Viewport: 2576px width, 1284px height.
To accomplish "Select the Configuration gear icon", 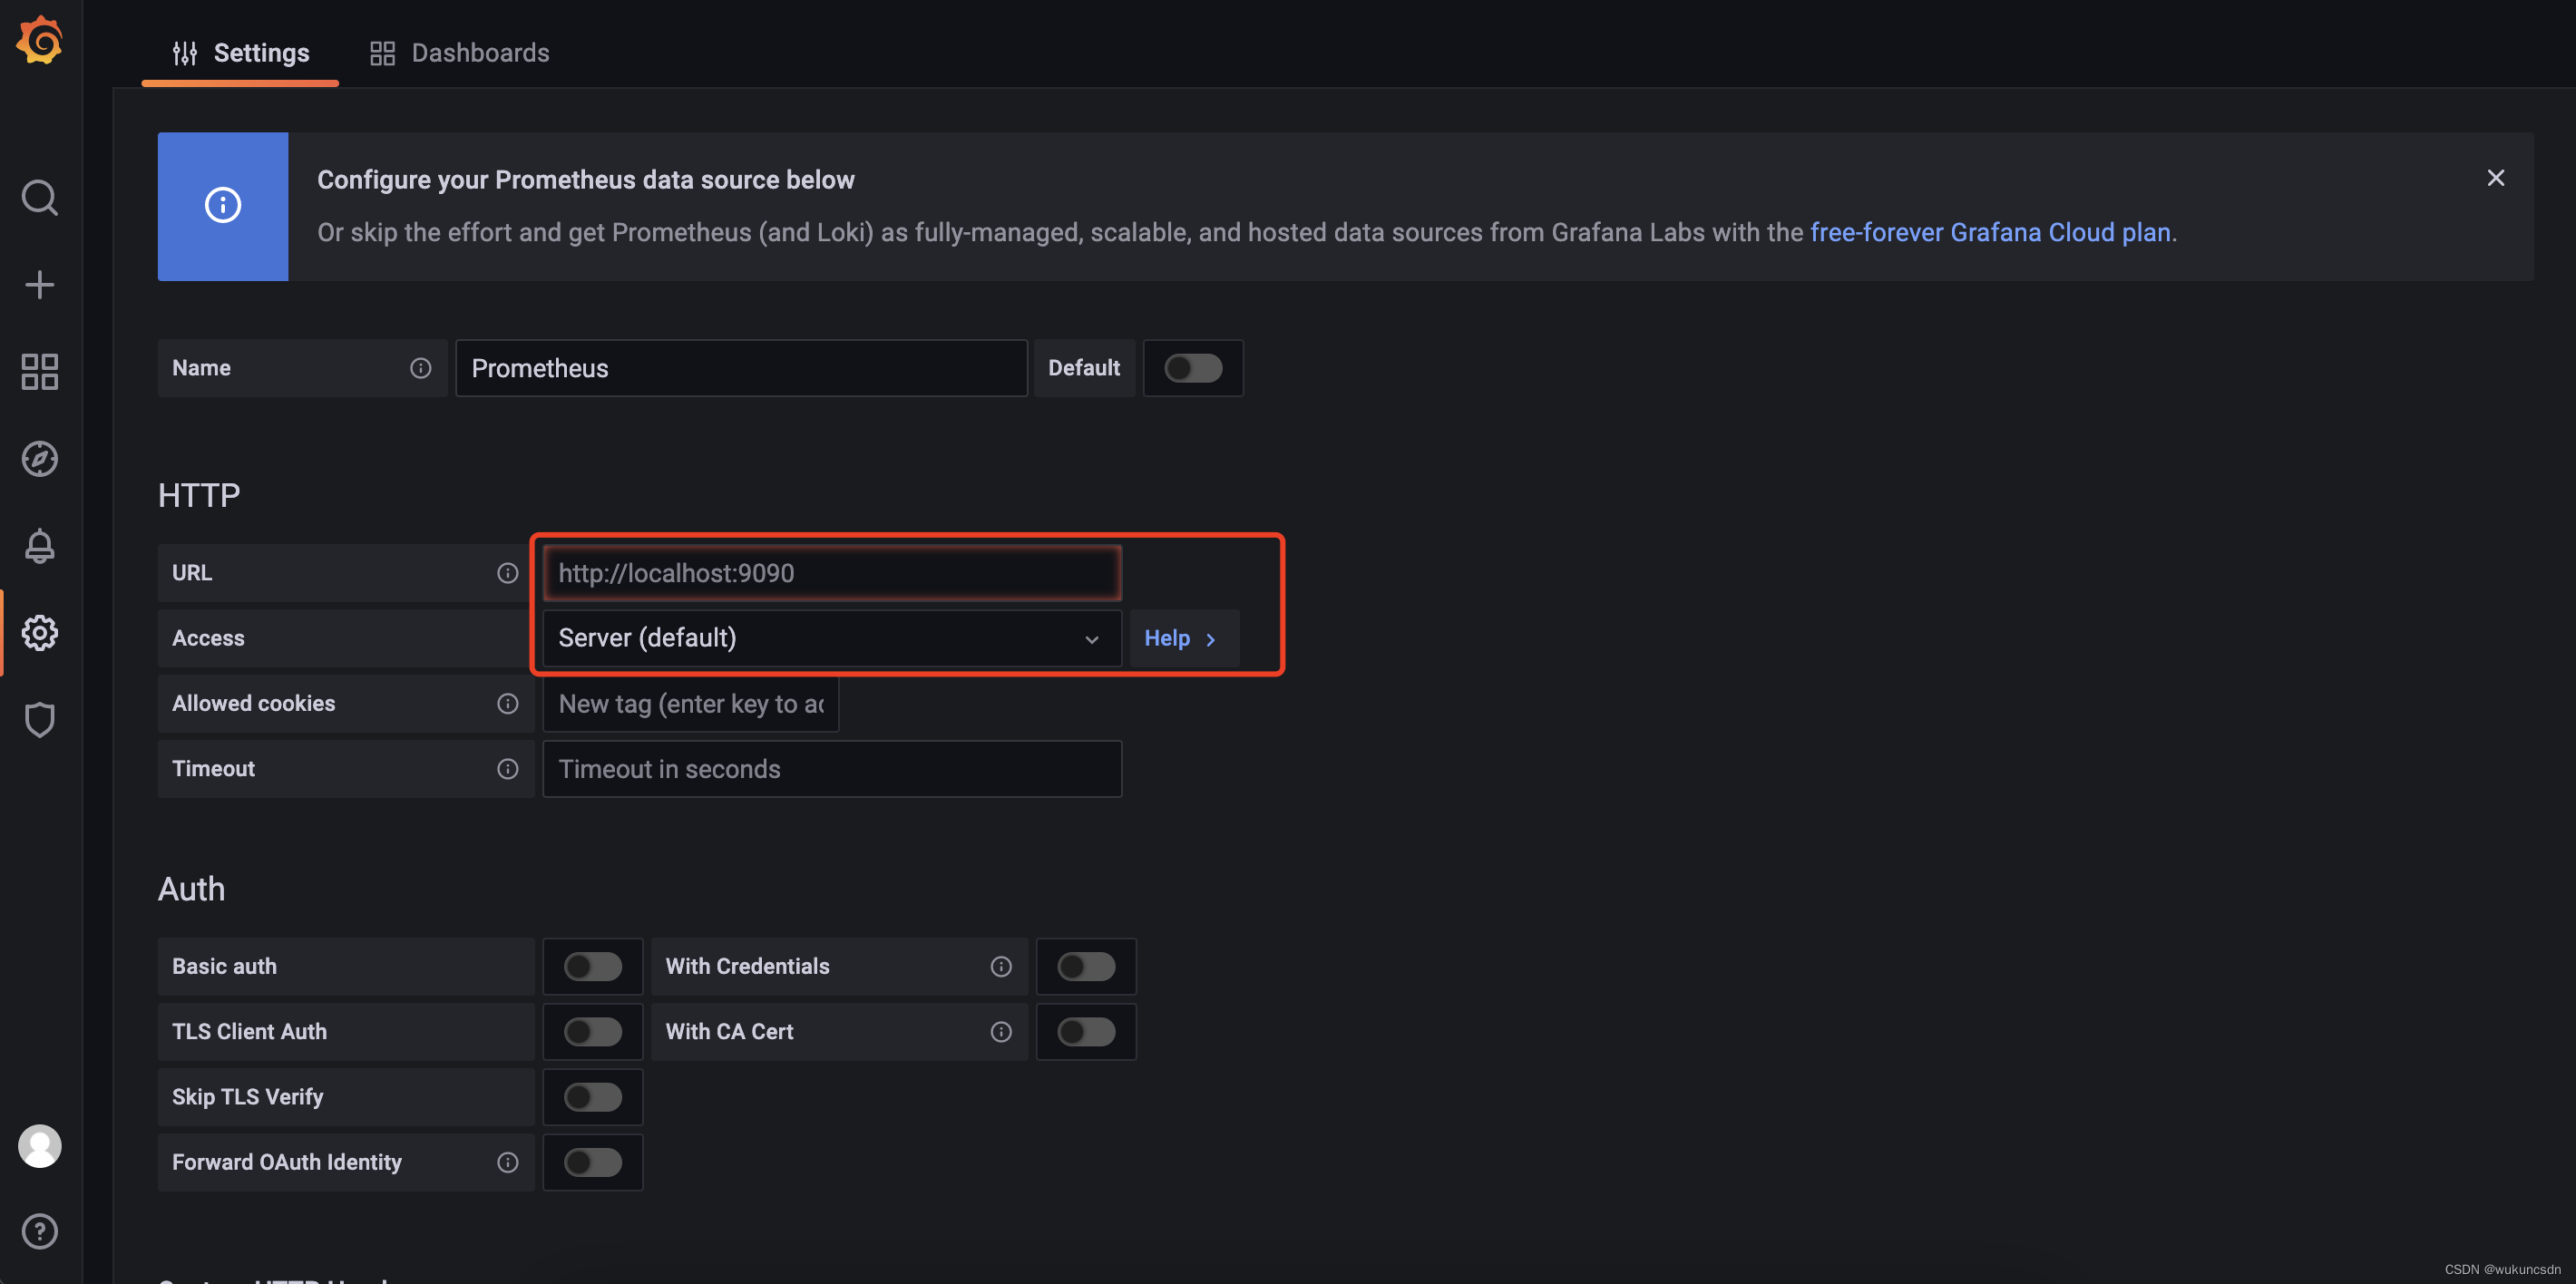I will pyautogui.click(x=39, y=632).
